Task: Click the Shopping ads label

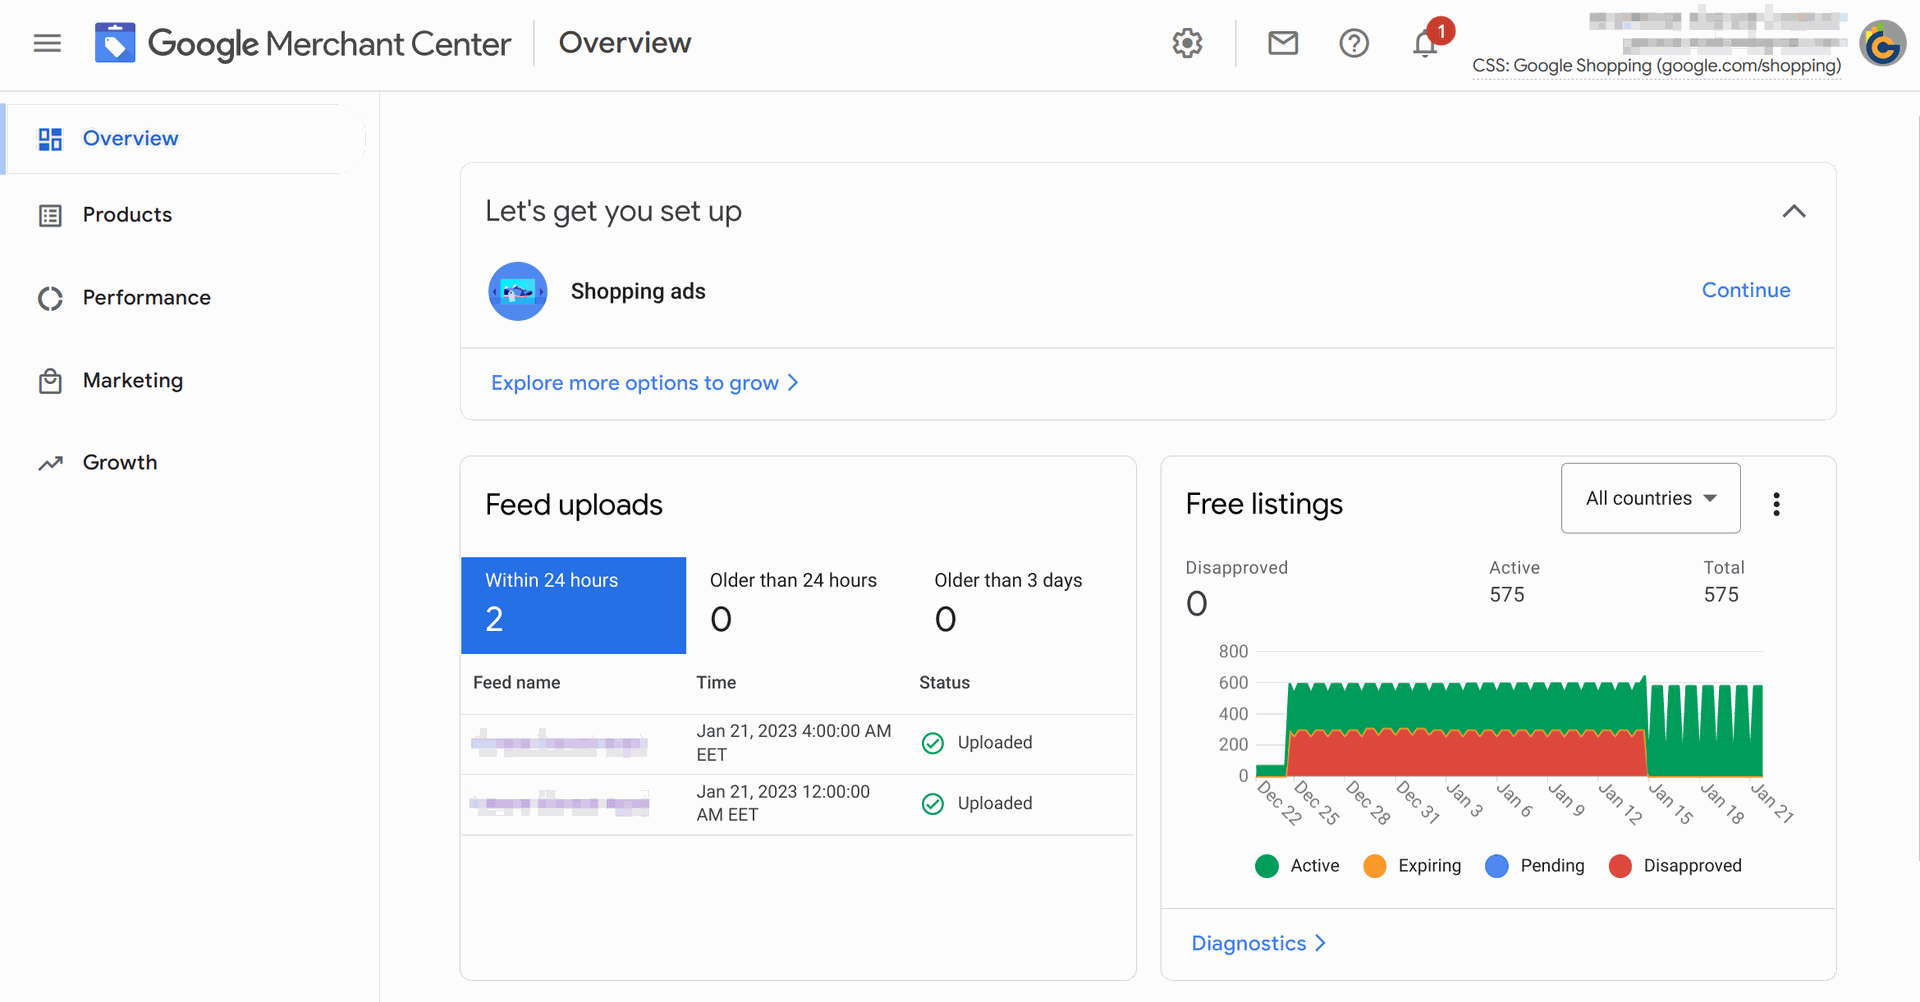Action: point(638,291)
